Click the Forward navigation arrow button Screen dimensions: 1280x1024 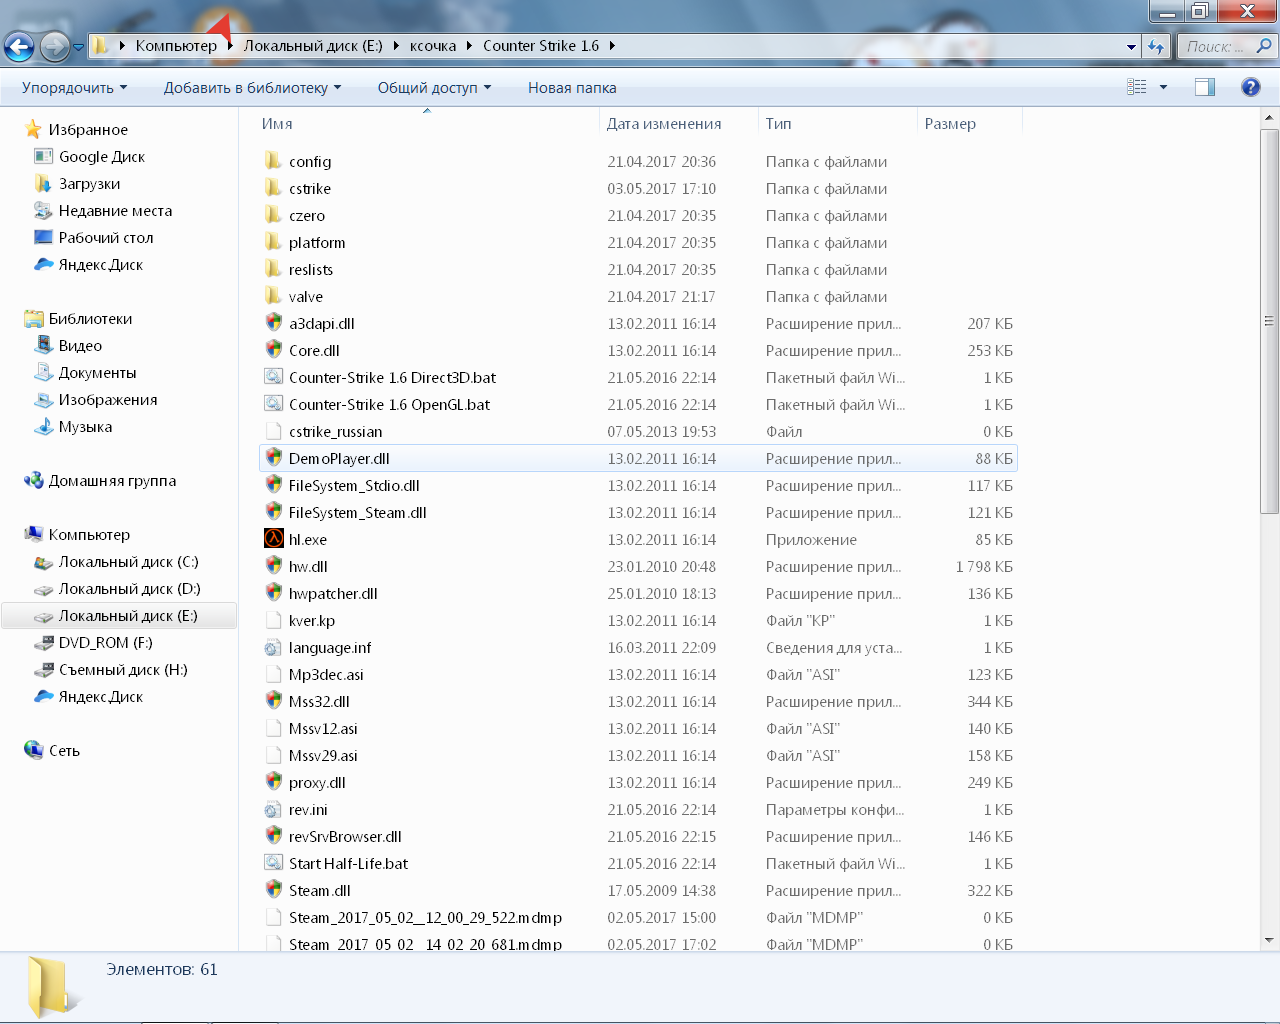54,46
